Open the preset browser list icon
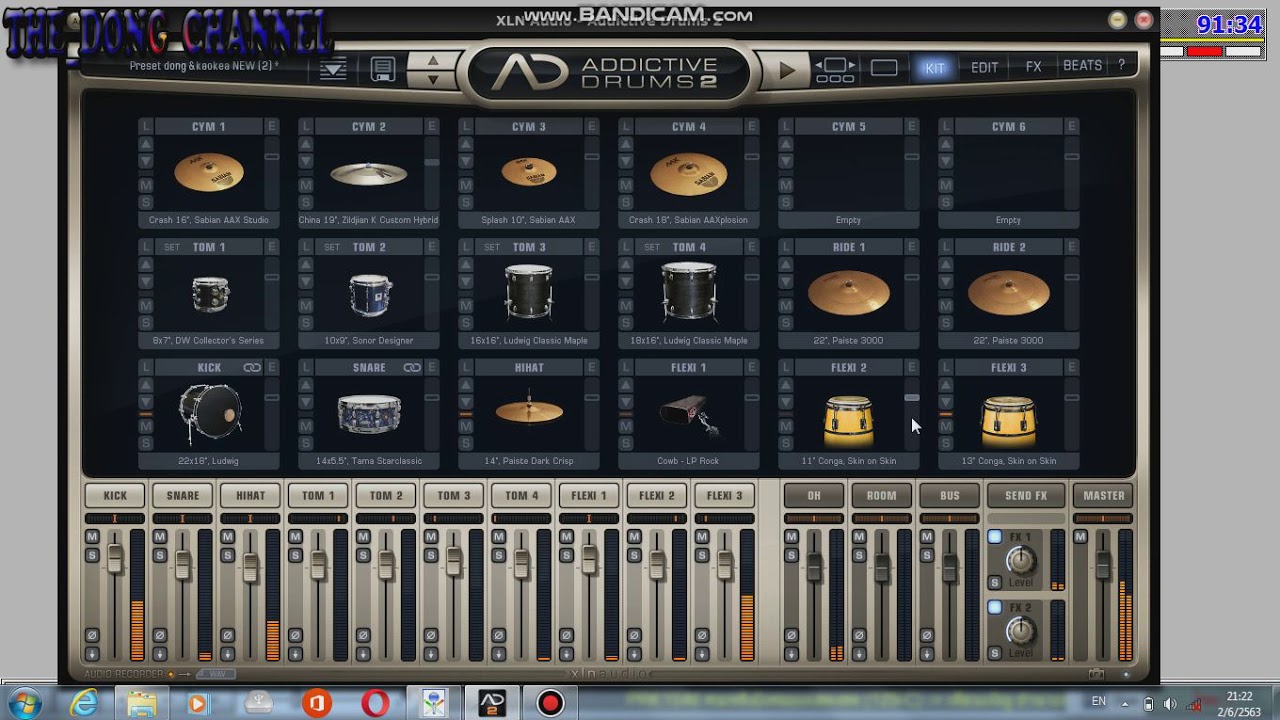The height and width of the screenshot is (720, 1280). click(333, 69)
